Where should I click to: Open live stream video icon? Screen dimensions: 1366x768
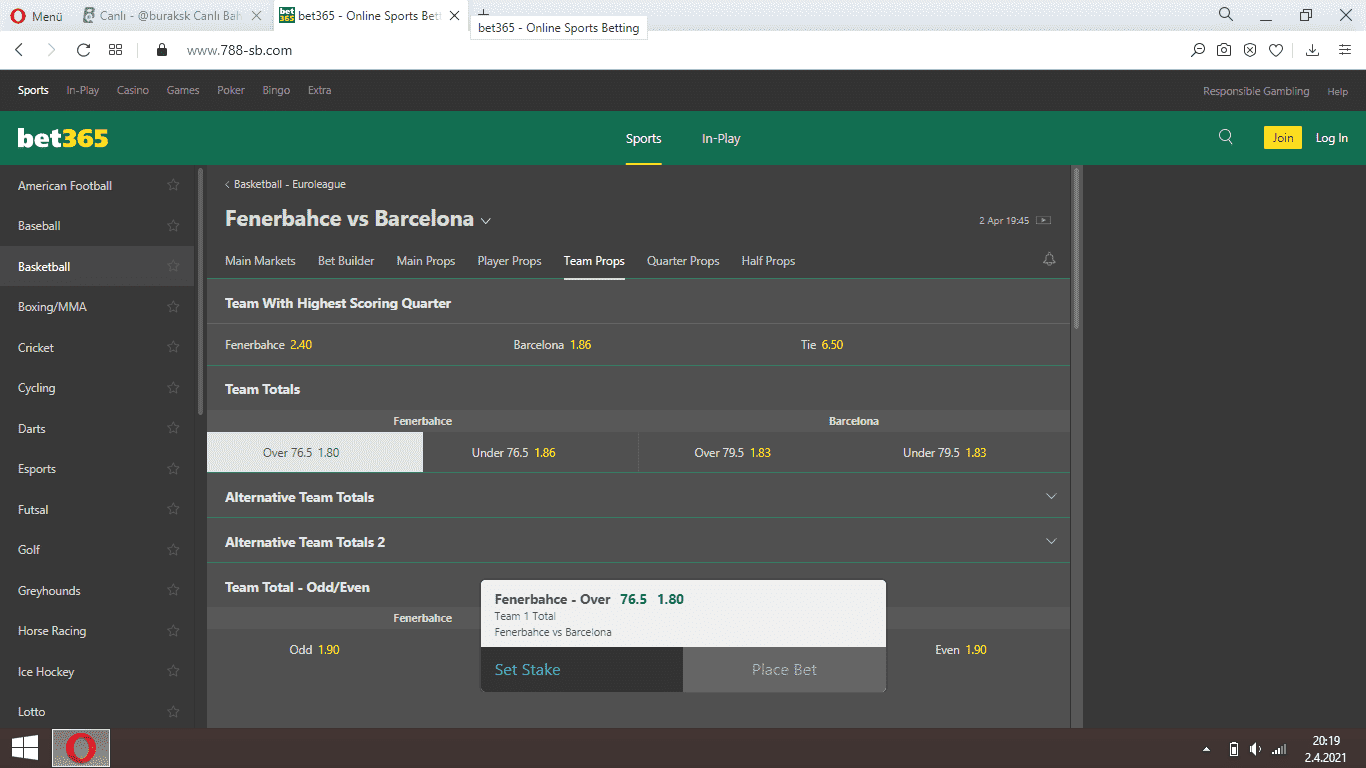(1043, 220)
